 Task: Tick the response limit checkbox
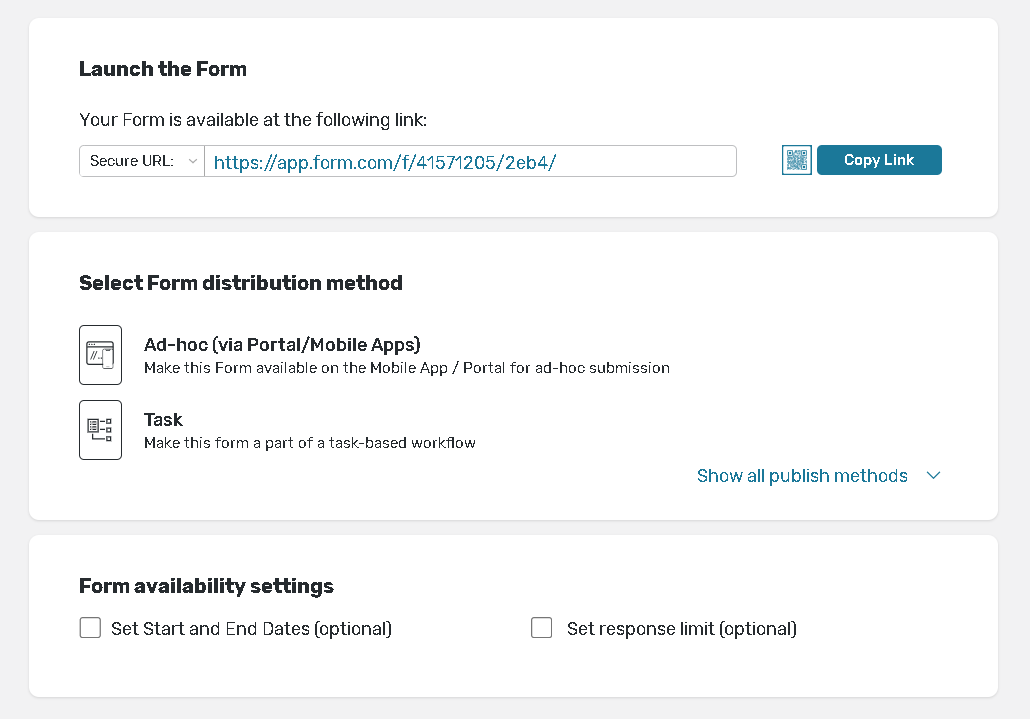tap(542, 628)
